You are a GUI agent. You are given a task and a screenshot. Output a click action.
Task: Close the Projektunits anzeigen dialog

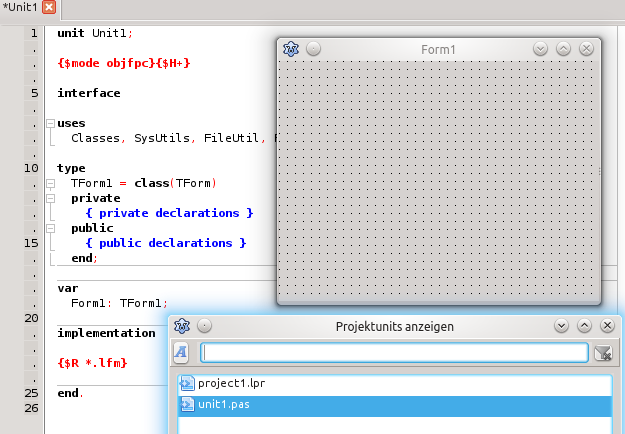click(606, 325)
